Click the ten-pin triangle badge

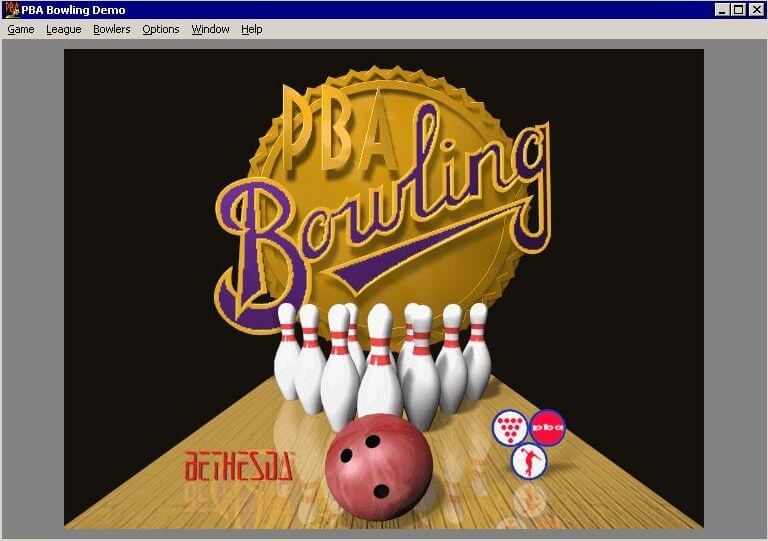(510, 428)
